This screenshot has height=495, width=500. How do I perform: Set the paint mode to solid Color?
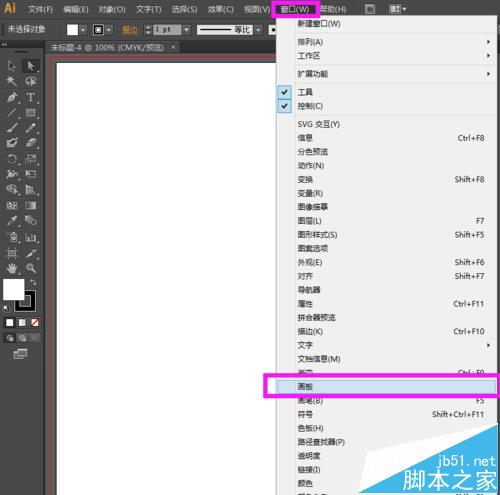[x=10, y=323]
